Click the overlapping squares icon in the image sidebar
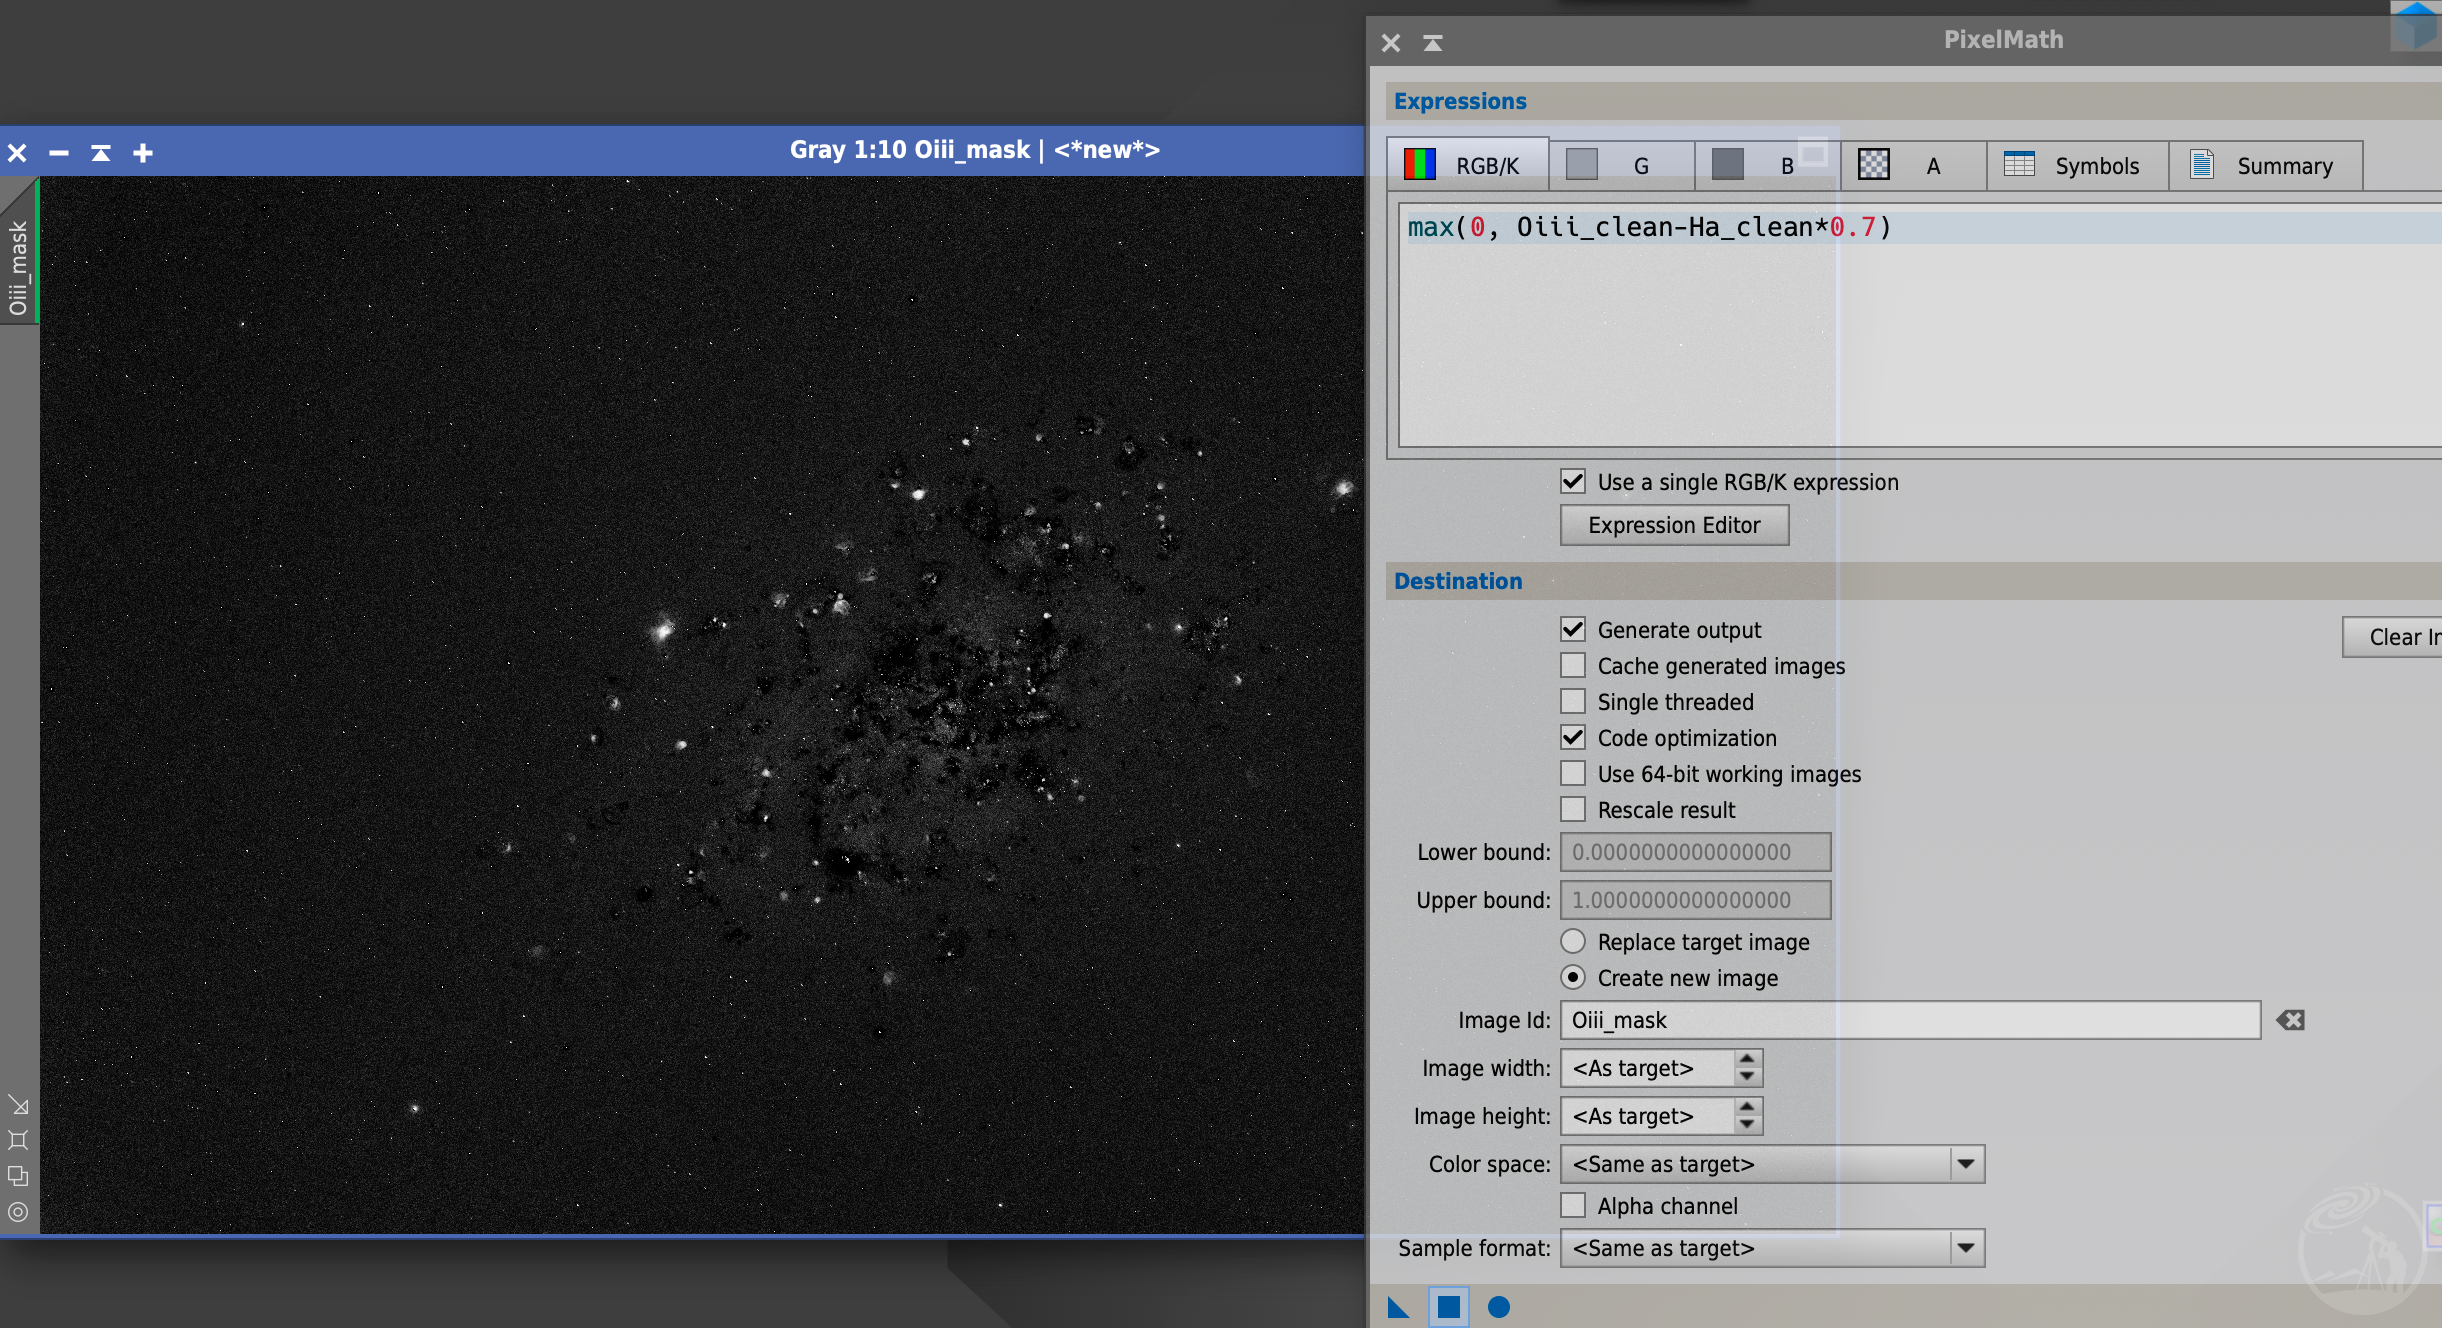This screenshot has width=2442, height=1328. [x=18, y=1176]
